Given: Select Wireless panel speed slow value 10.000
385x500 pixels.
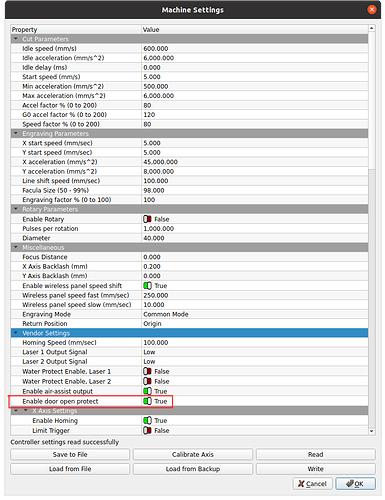Looking at the screenshot, I should point(154,305).
